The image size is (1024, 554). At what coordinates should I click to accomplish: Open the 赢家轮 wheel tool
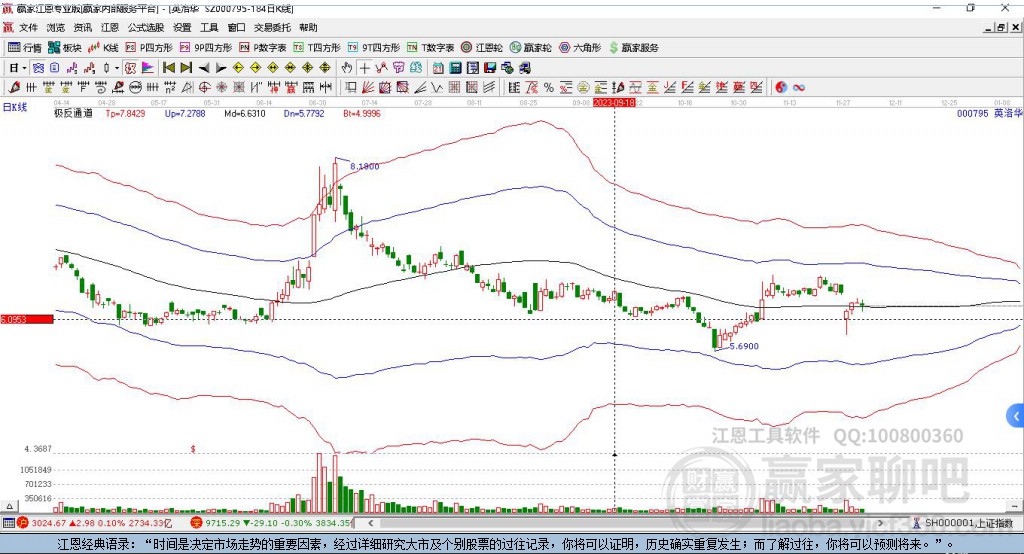[x=531, y=48]
